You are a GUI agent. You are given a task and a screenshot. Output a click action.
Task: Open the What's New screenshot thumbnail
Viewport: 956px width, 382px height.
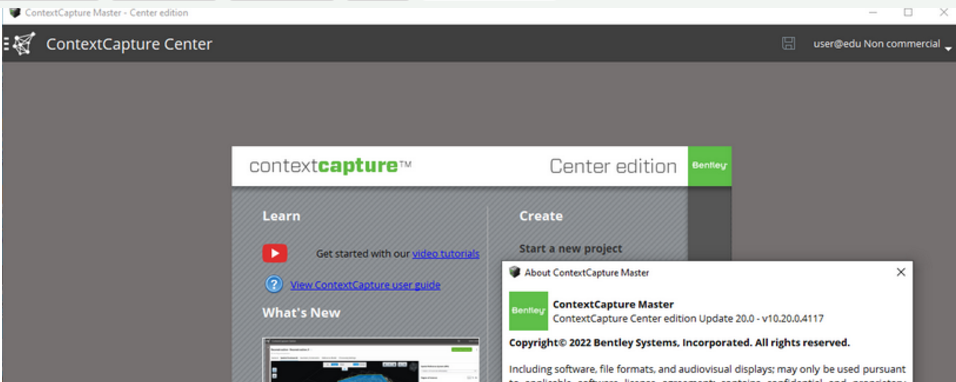click(371, 359)
